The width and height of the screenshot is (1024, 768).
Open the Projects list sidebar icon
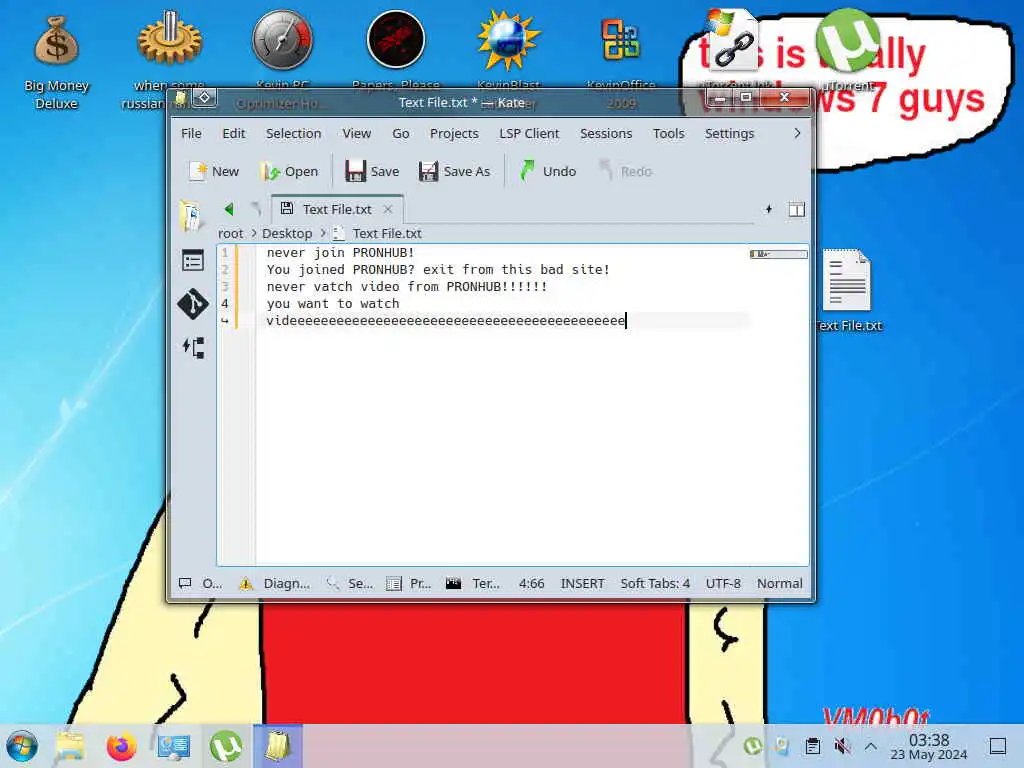193,261
